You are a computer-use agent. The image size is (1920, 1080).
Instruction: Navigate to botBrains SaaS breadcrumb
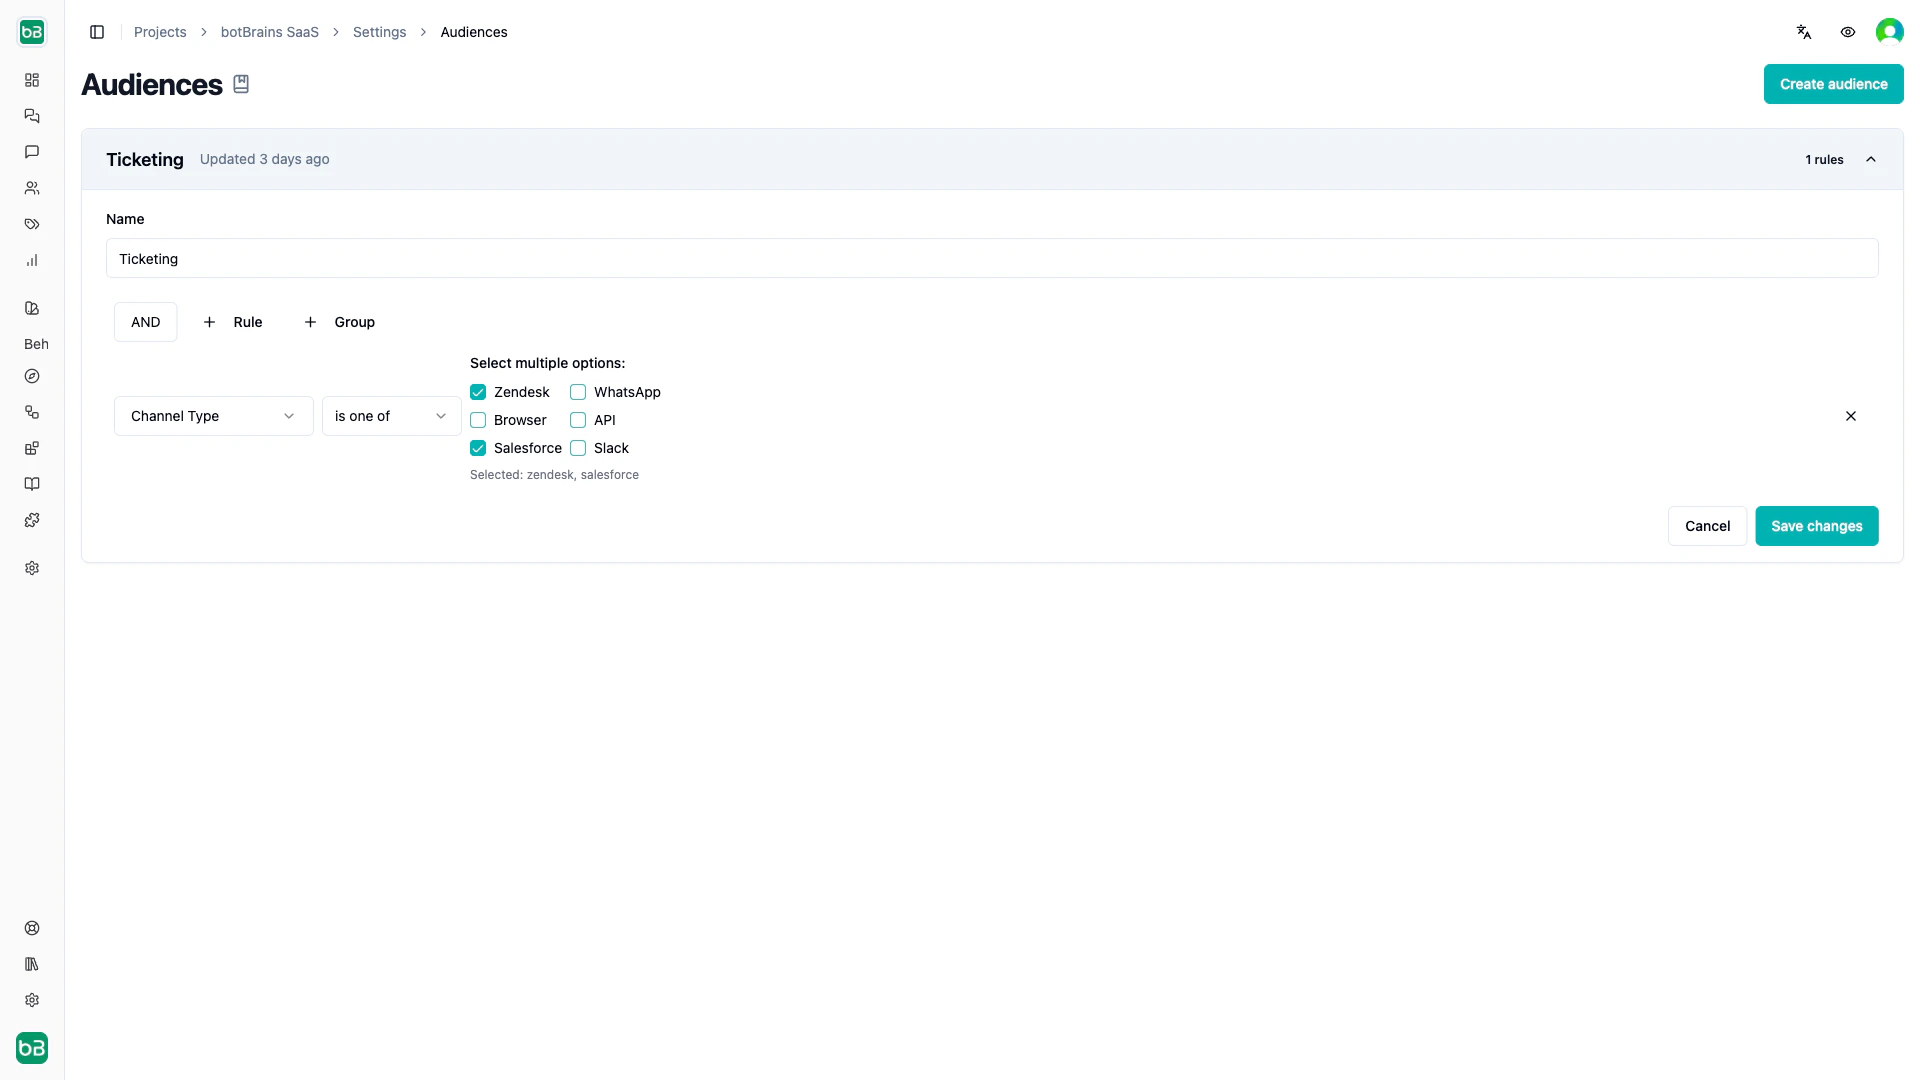coord(268,32)
